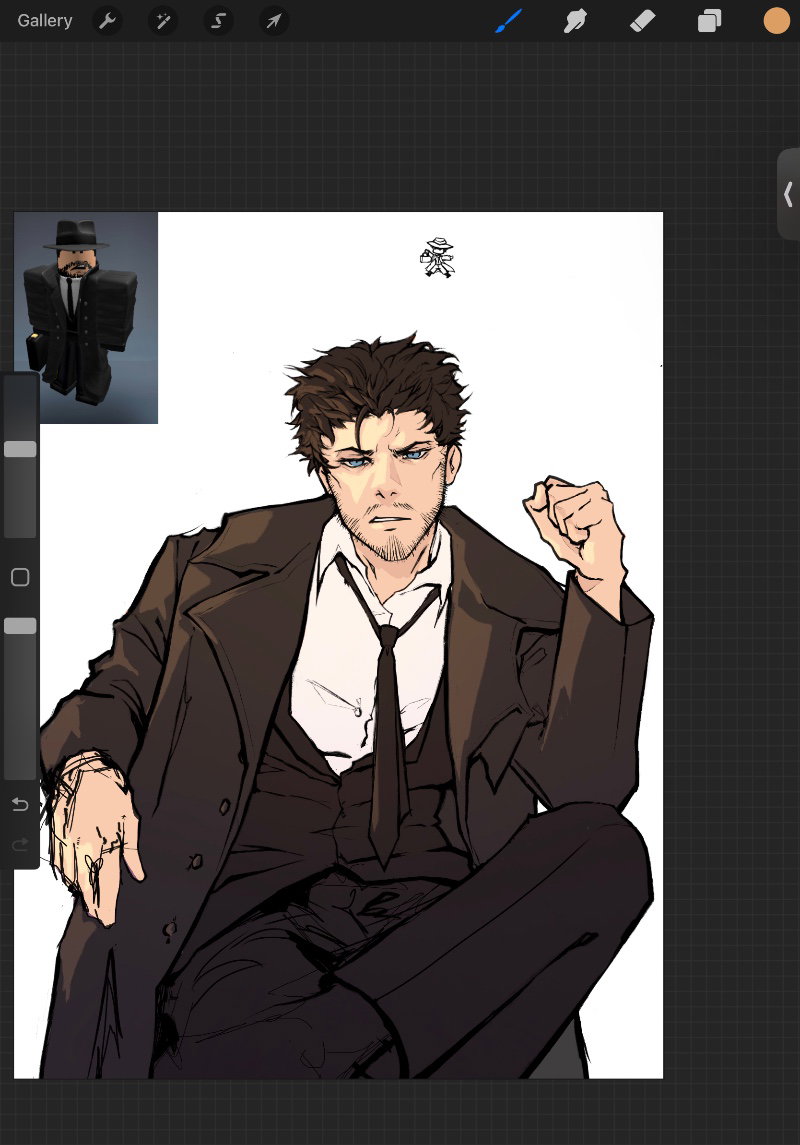The image size is (800, 1145).
Task: Click the brush opacity slider handle
Action: 20,626
